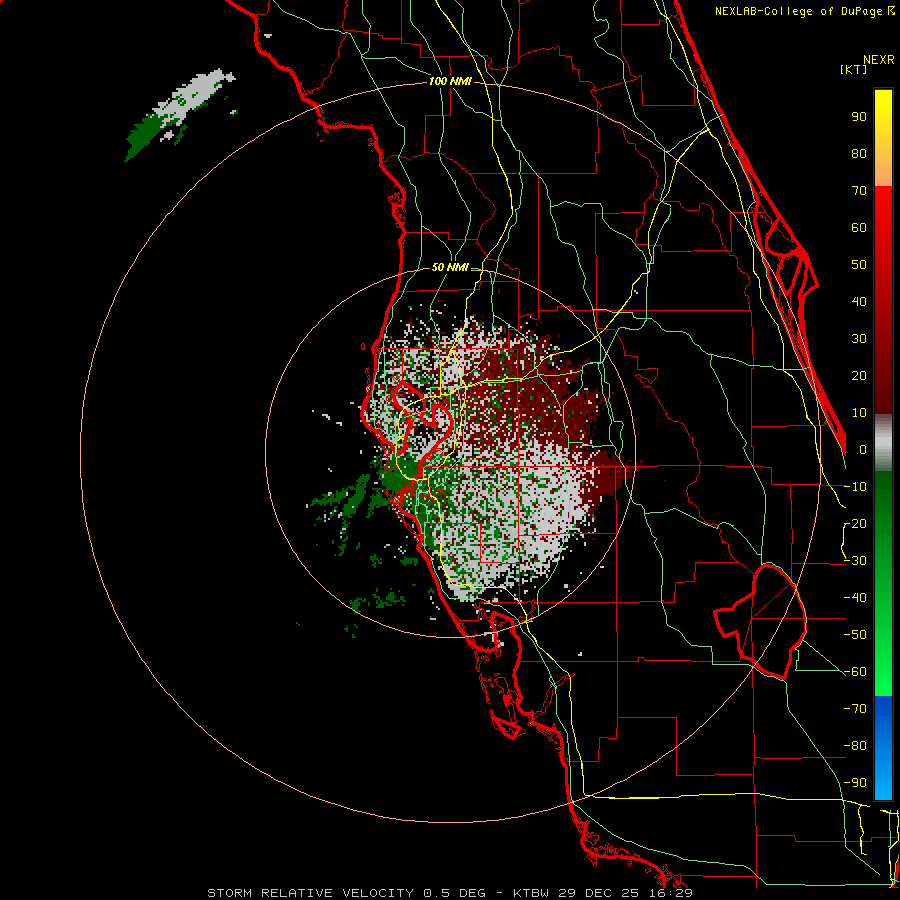Click the positive 10 scale label
This screenshot has width=900, height=900.
tap(859, 413)
